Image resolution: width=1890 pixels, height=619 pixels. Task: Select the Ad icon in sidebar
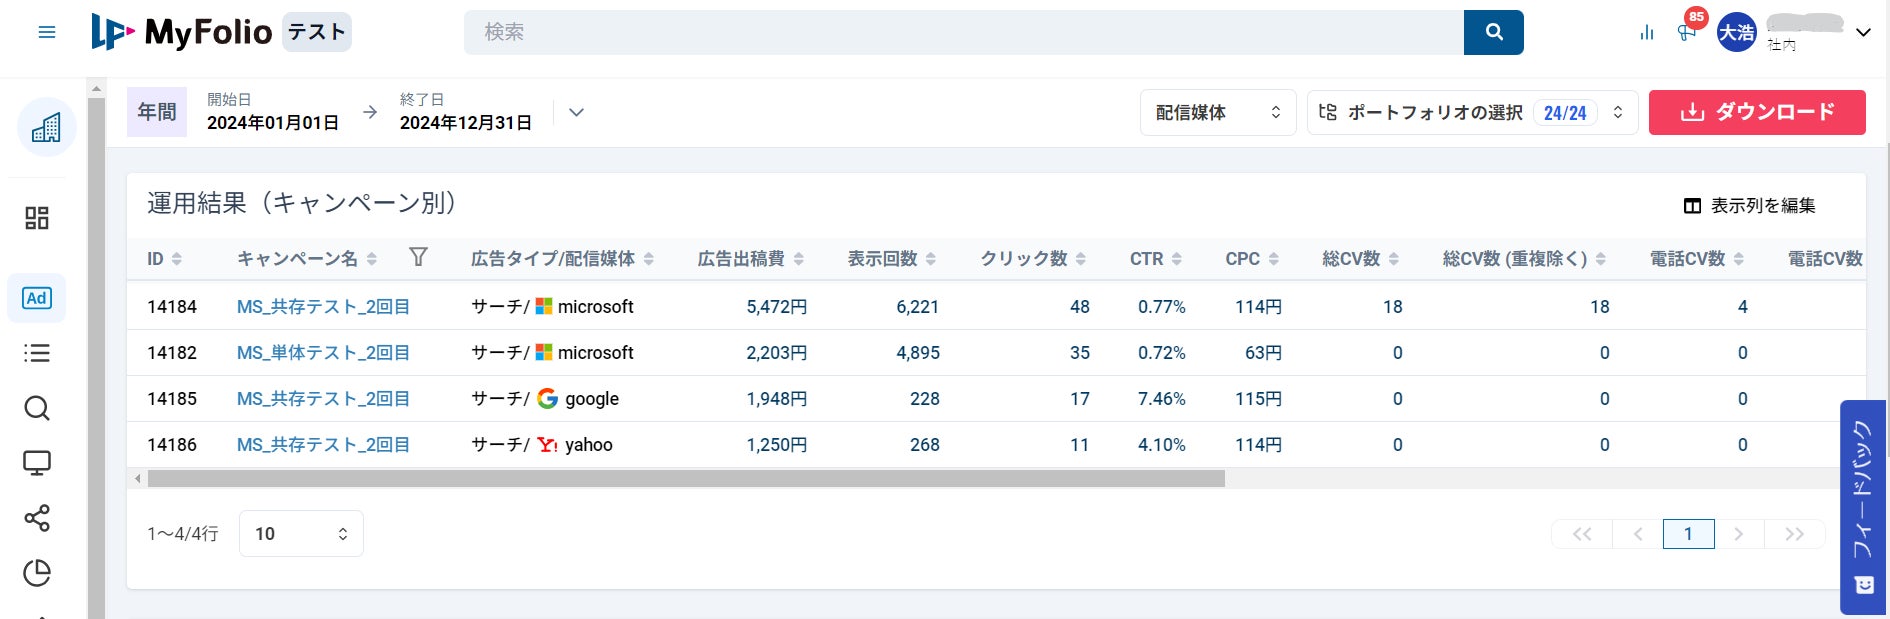pyautogui.click(x=37, y=298)
